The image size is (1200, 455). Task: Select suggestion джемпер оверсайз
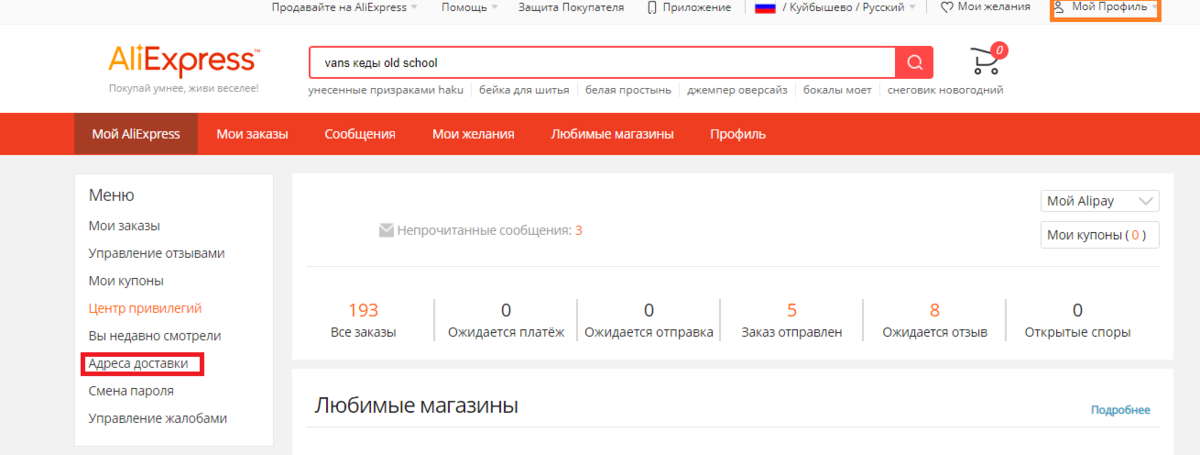pos(737,89)
